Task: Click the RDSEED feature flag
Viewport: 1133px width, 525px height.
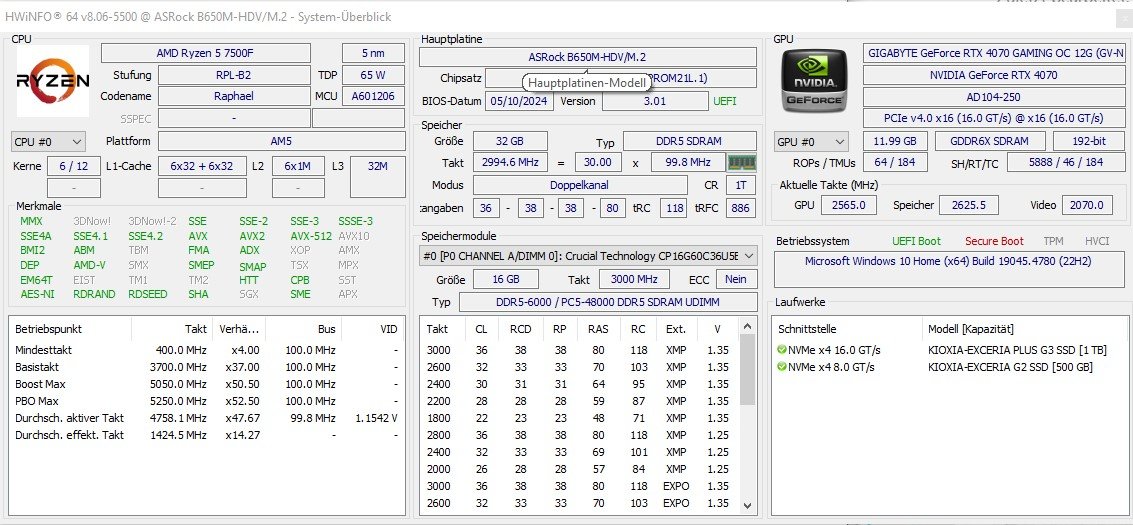Action: pyautogui.click(x=147, y=294)
